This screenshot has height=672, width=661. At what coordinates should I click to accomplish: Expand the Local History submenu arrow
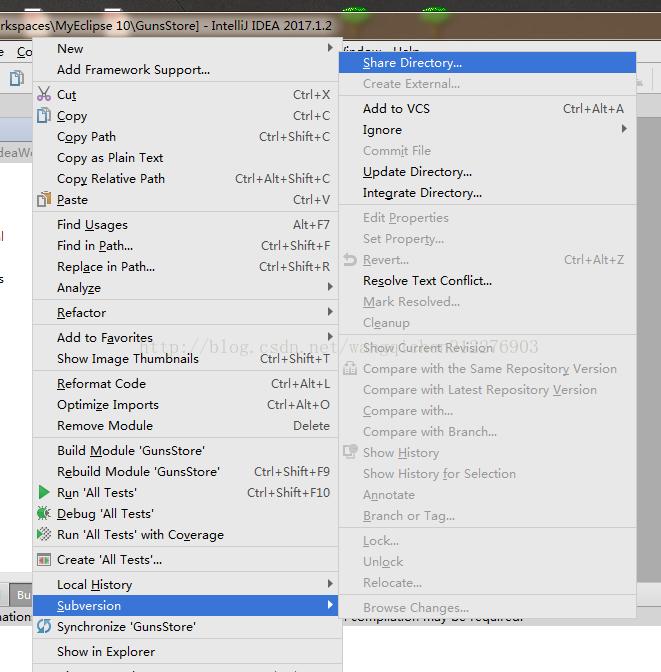click(330, 583)
